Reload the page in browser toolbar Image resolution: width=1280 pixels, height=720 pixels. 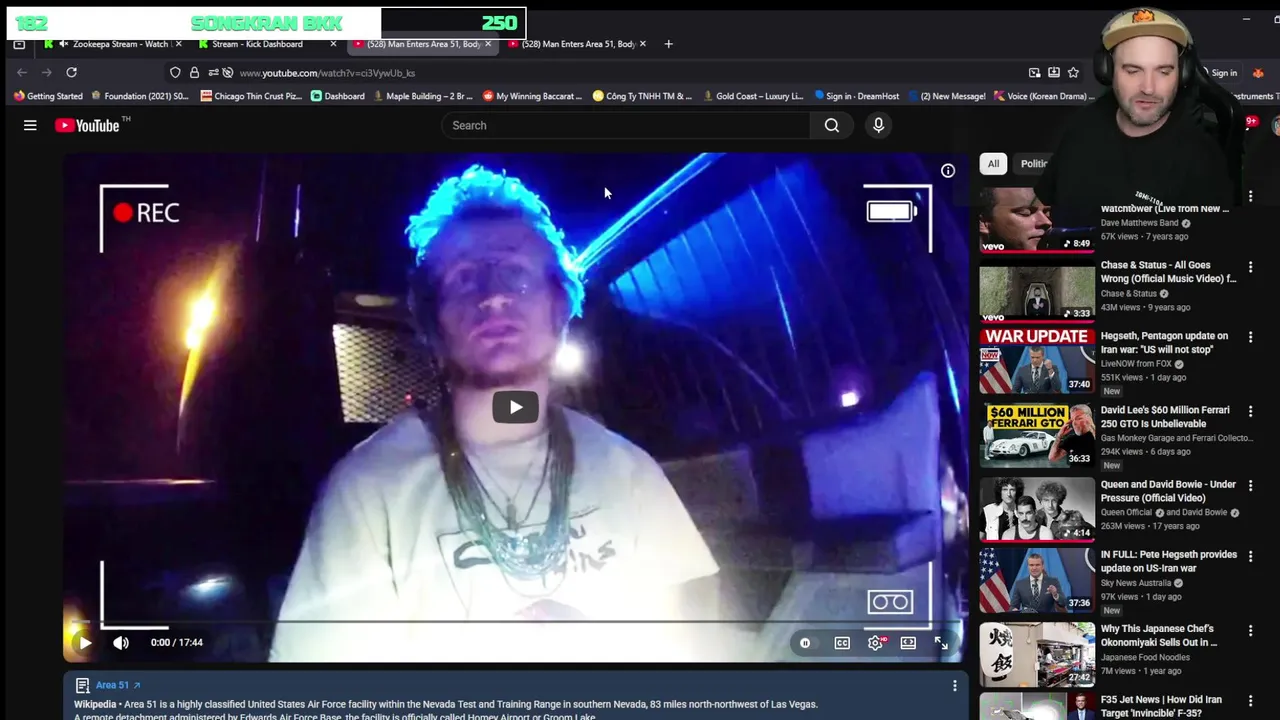click(x=71, y=72)
